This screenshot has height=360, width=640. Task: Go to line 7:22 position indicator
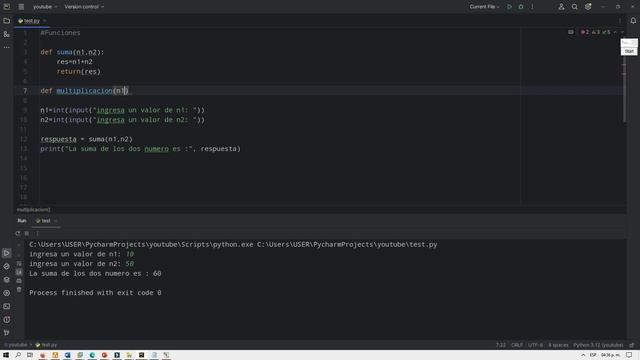point(500,345)
